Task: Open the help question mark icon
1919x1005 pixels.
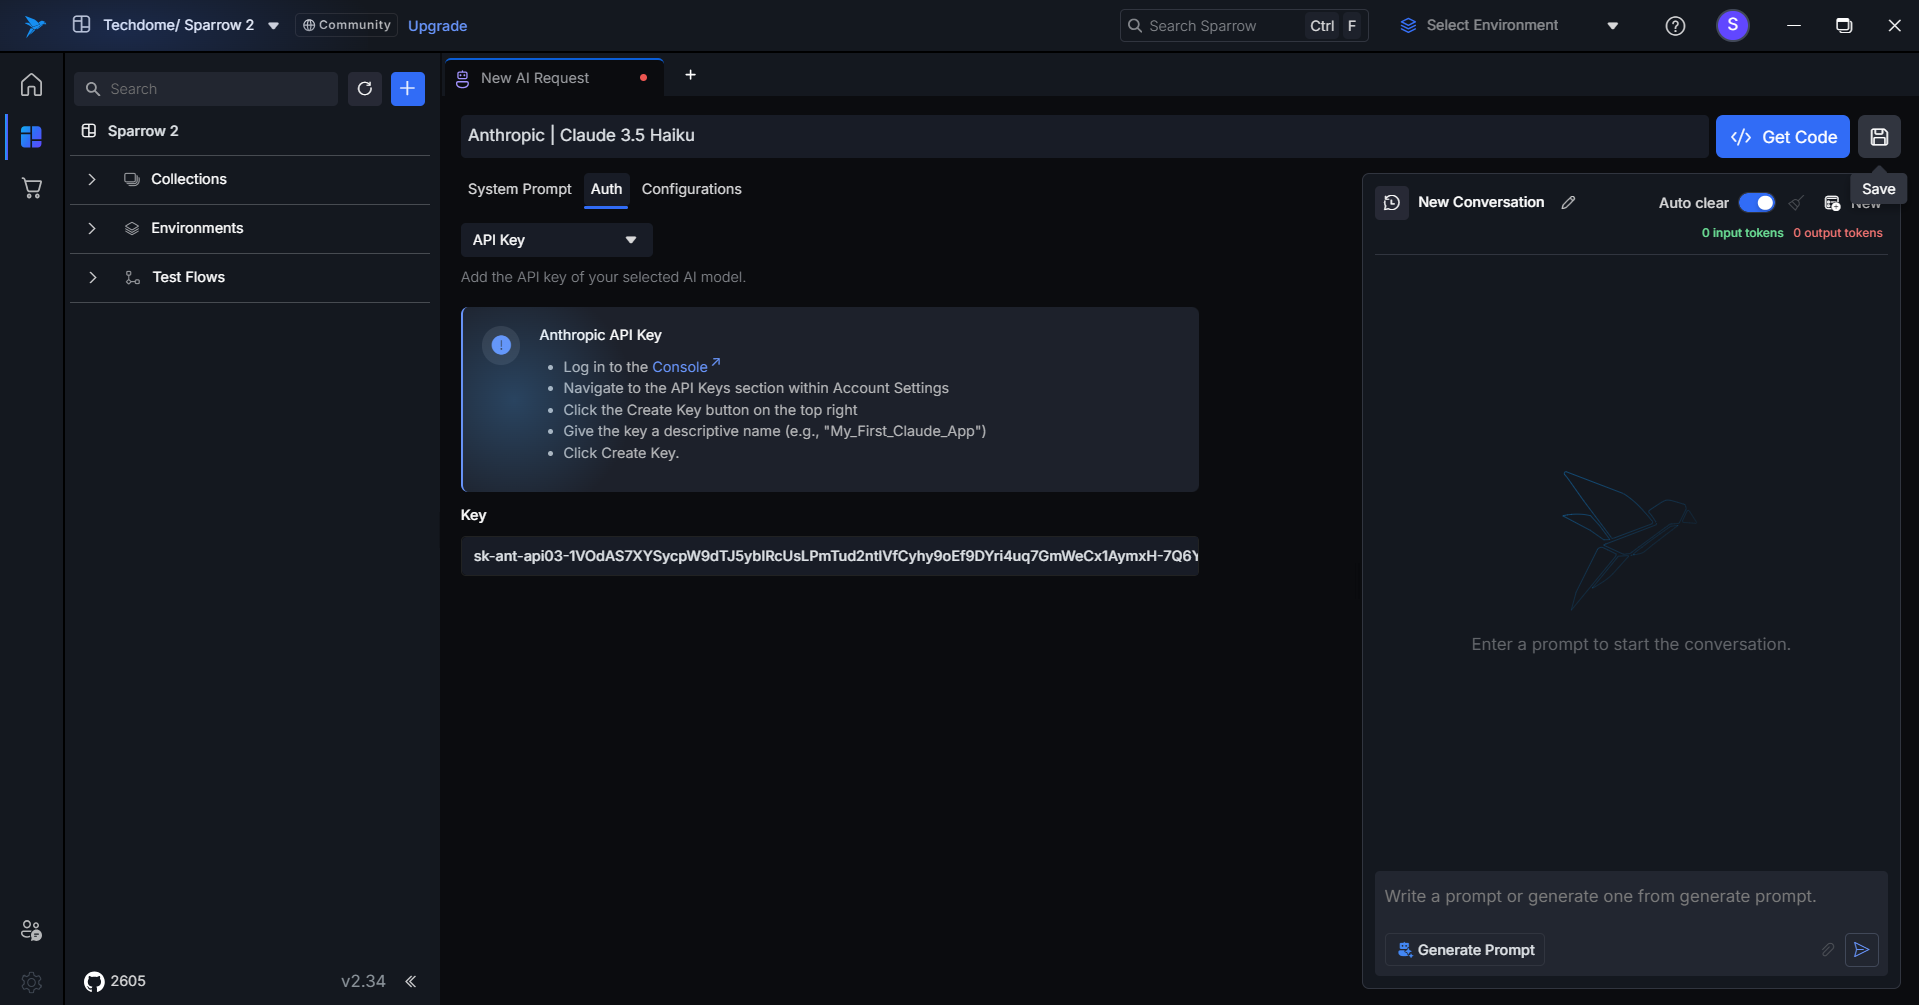Action: click(x=1675, y=26)
